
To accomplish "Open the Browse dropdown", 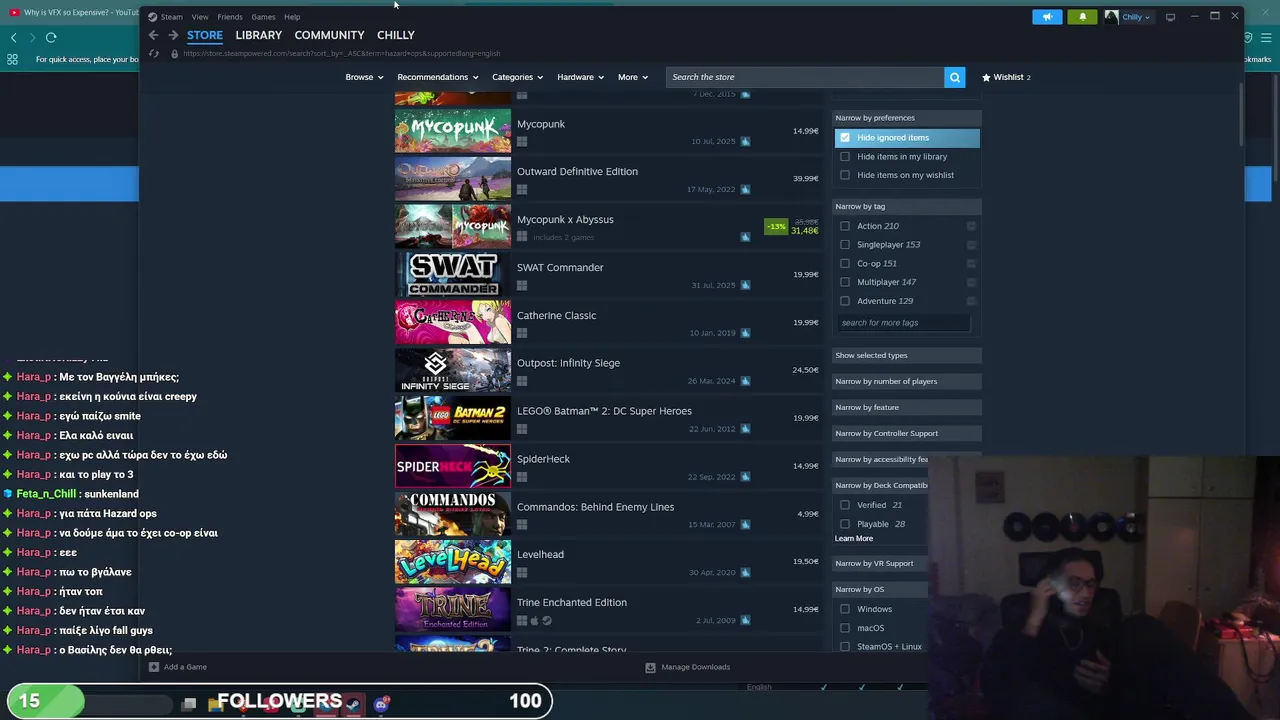I will 364,77.
